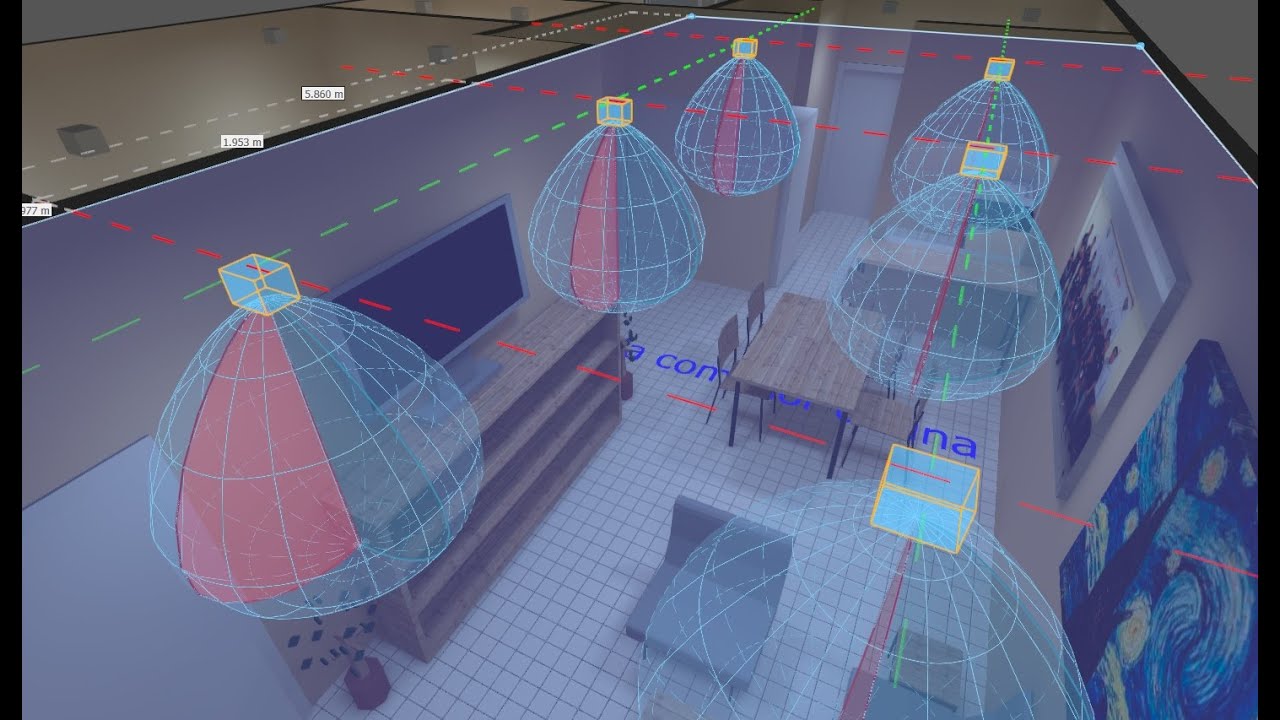This screenshot has width=1280, height=720.
Task: Select the speaker box right of the TV
Action: 614,111
